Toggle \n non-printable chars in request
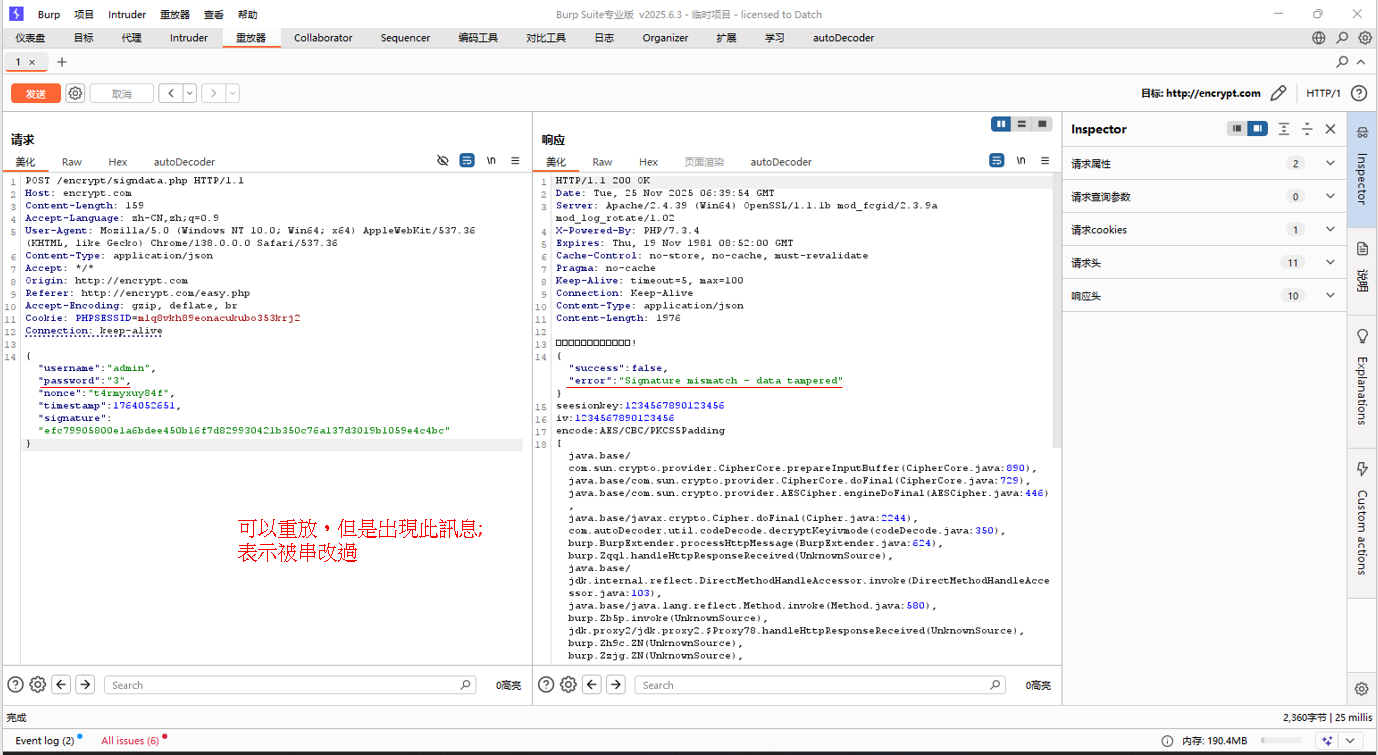This screenshot has height=755, width=1378. tap(491, 160)
